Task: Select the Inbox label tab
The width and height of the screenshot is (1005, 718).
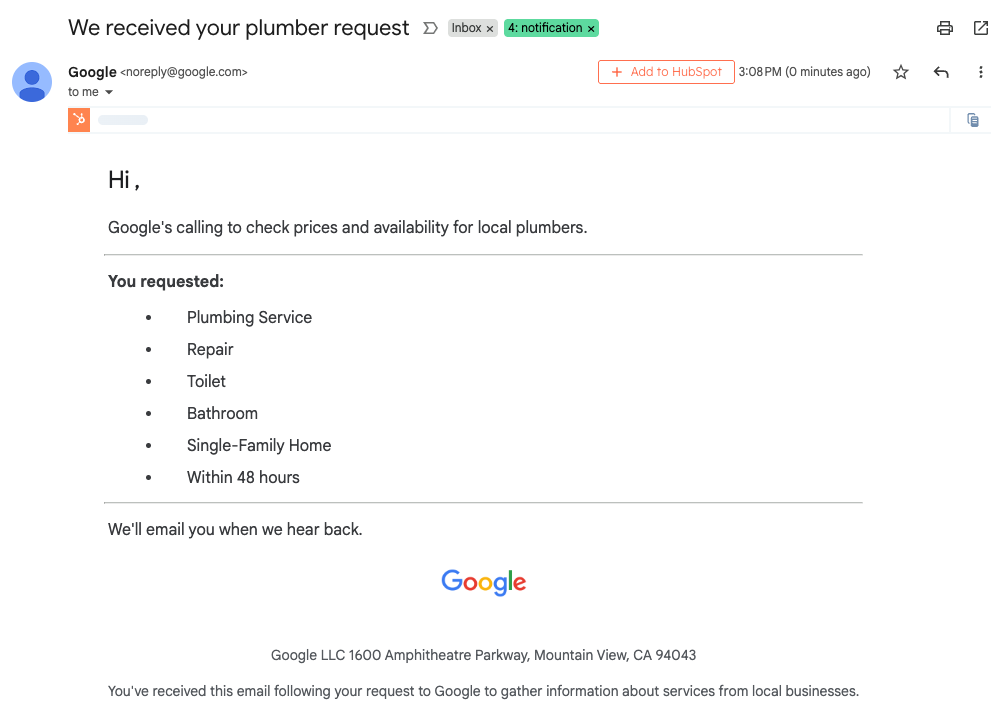Action: (466, 28)
